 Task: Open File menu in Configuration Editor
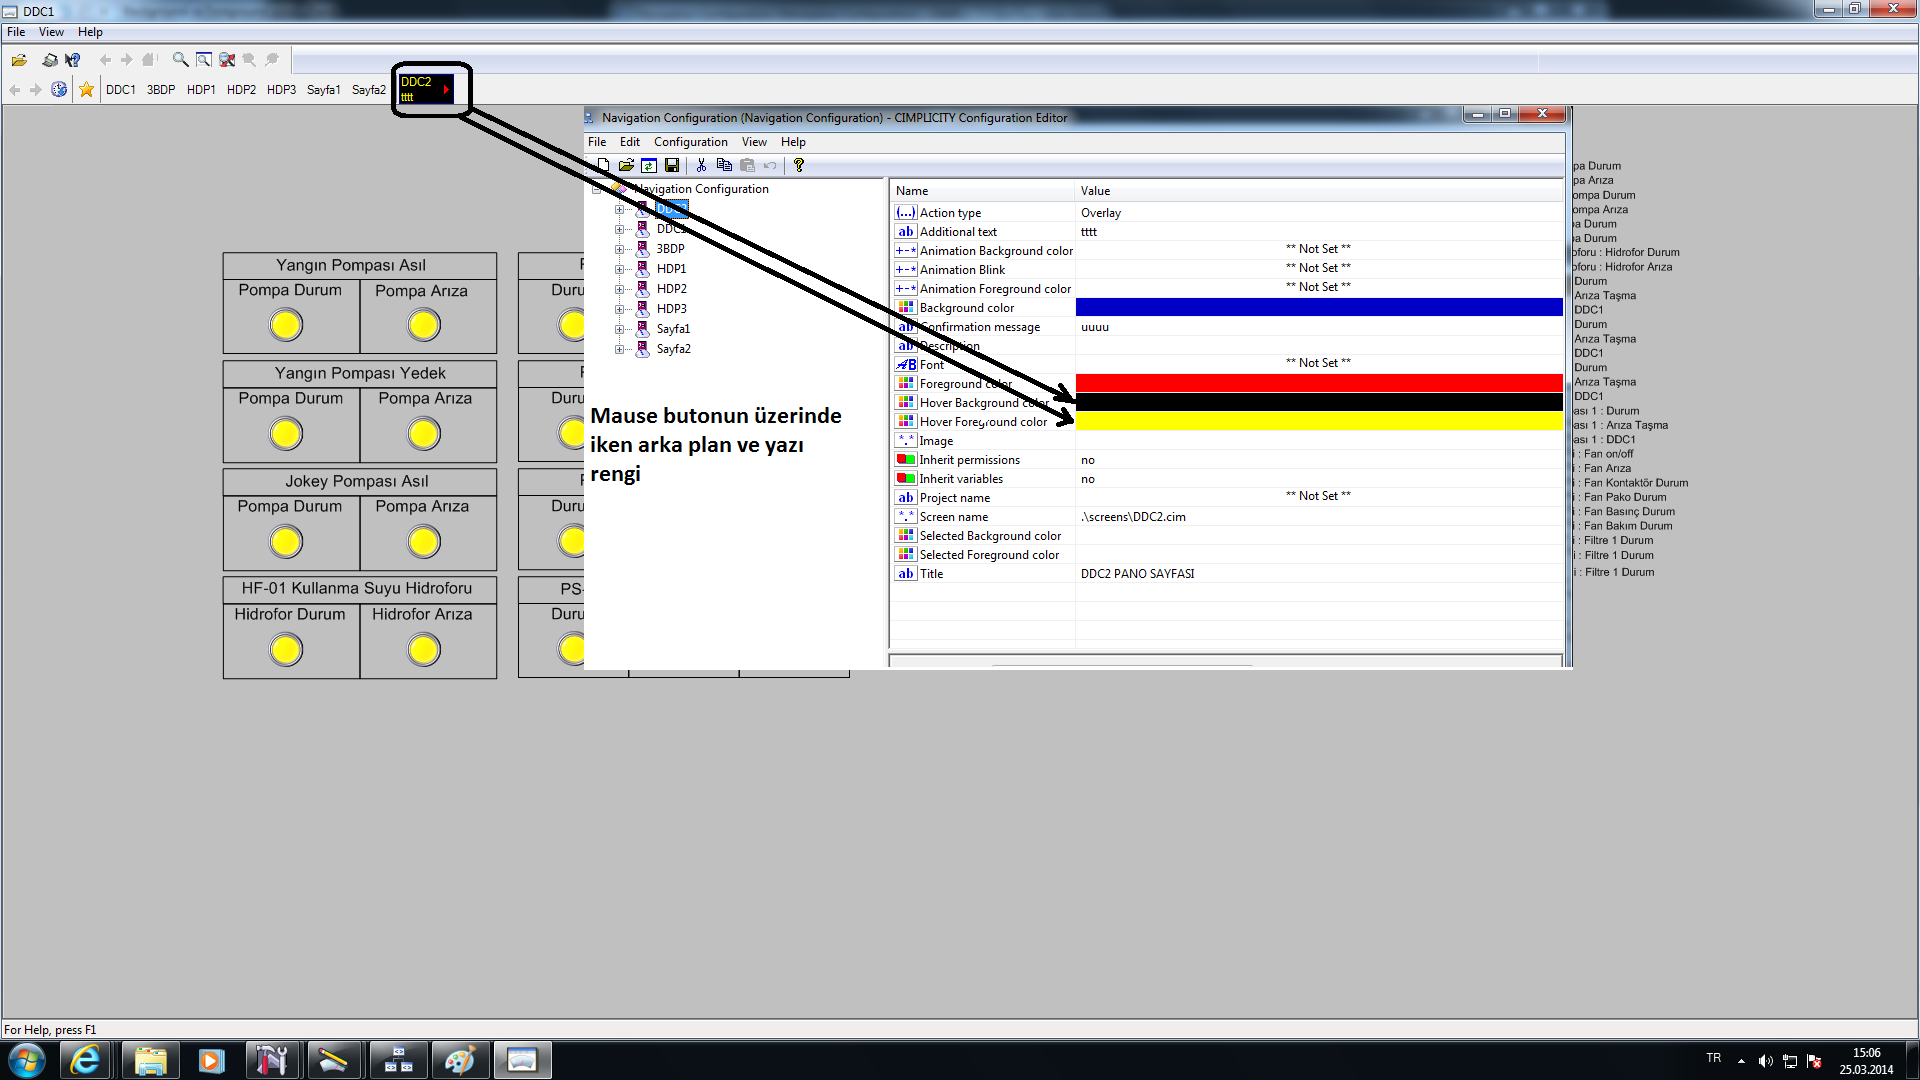pyautogui.click(x=597, y=142)
